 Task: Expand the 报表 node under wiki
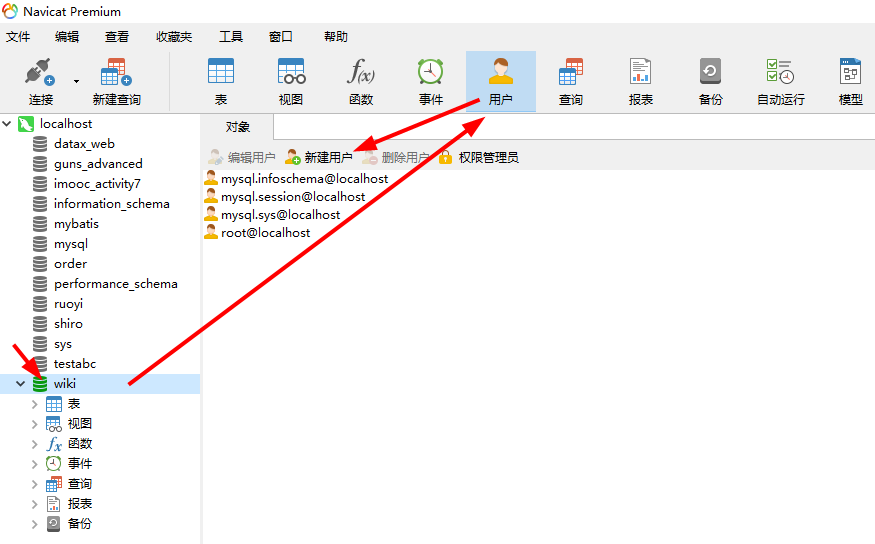tap(35, 504)
